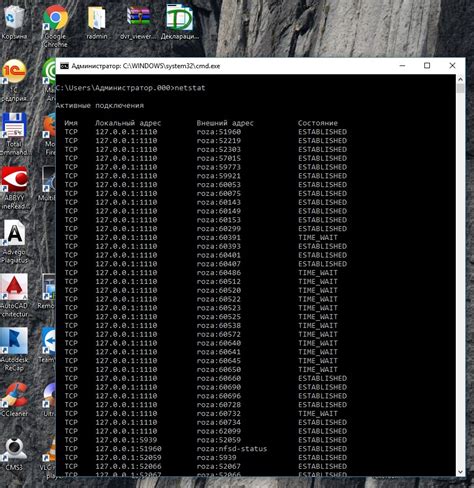Click the console scrollbar down arrow
This screenshot has height=488, width=474.
[x=460, y=472]
